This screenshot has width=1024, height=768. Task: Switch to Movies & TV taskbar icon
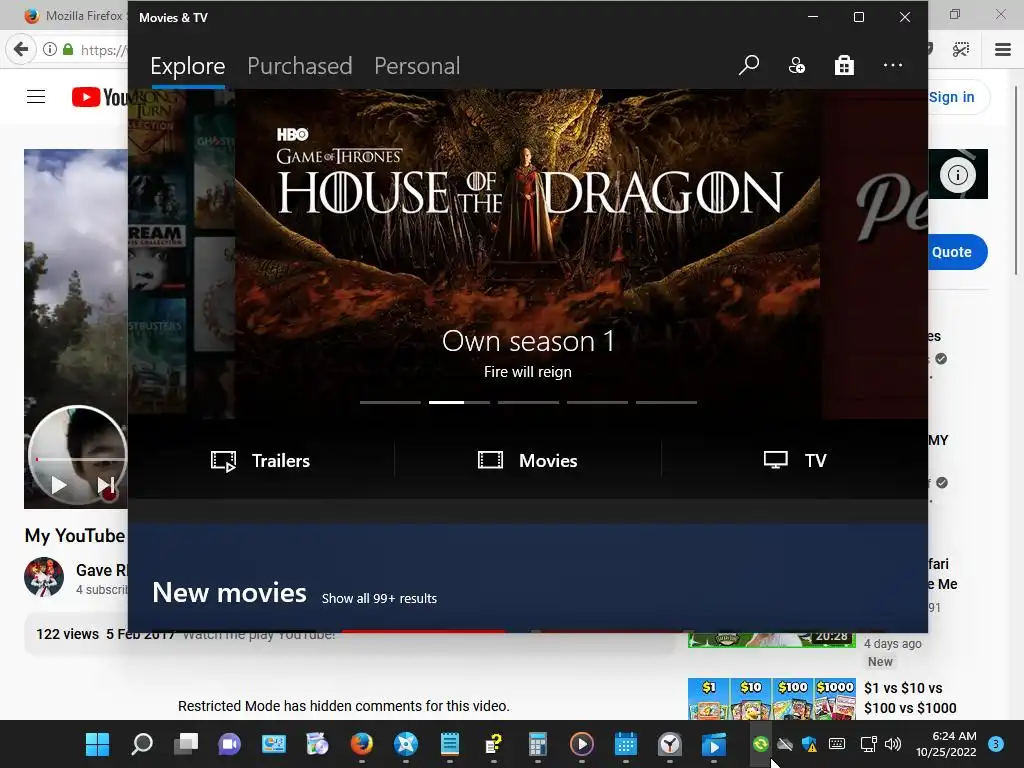(714, 744)
